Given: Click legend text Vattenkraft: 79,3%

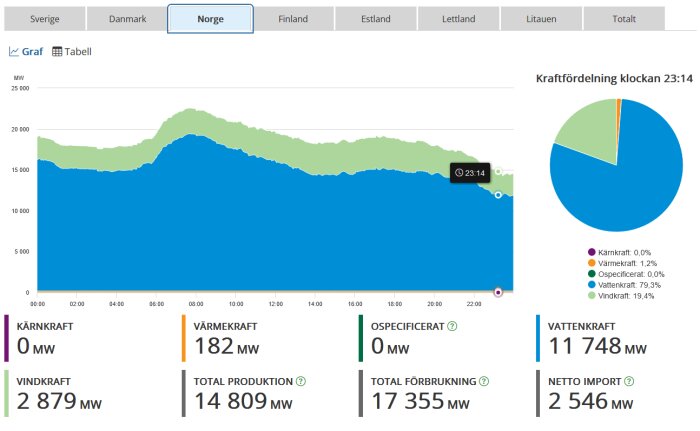Looking at the screenshot, I should pos(629,285).
